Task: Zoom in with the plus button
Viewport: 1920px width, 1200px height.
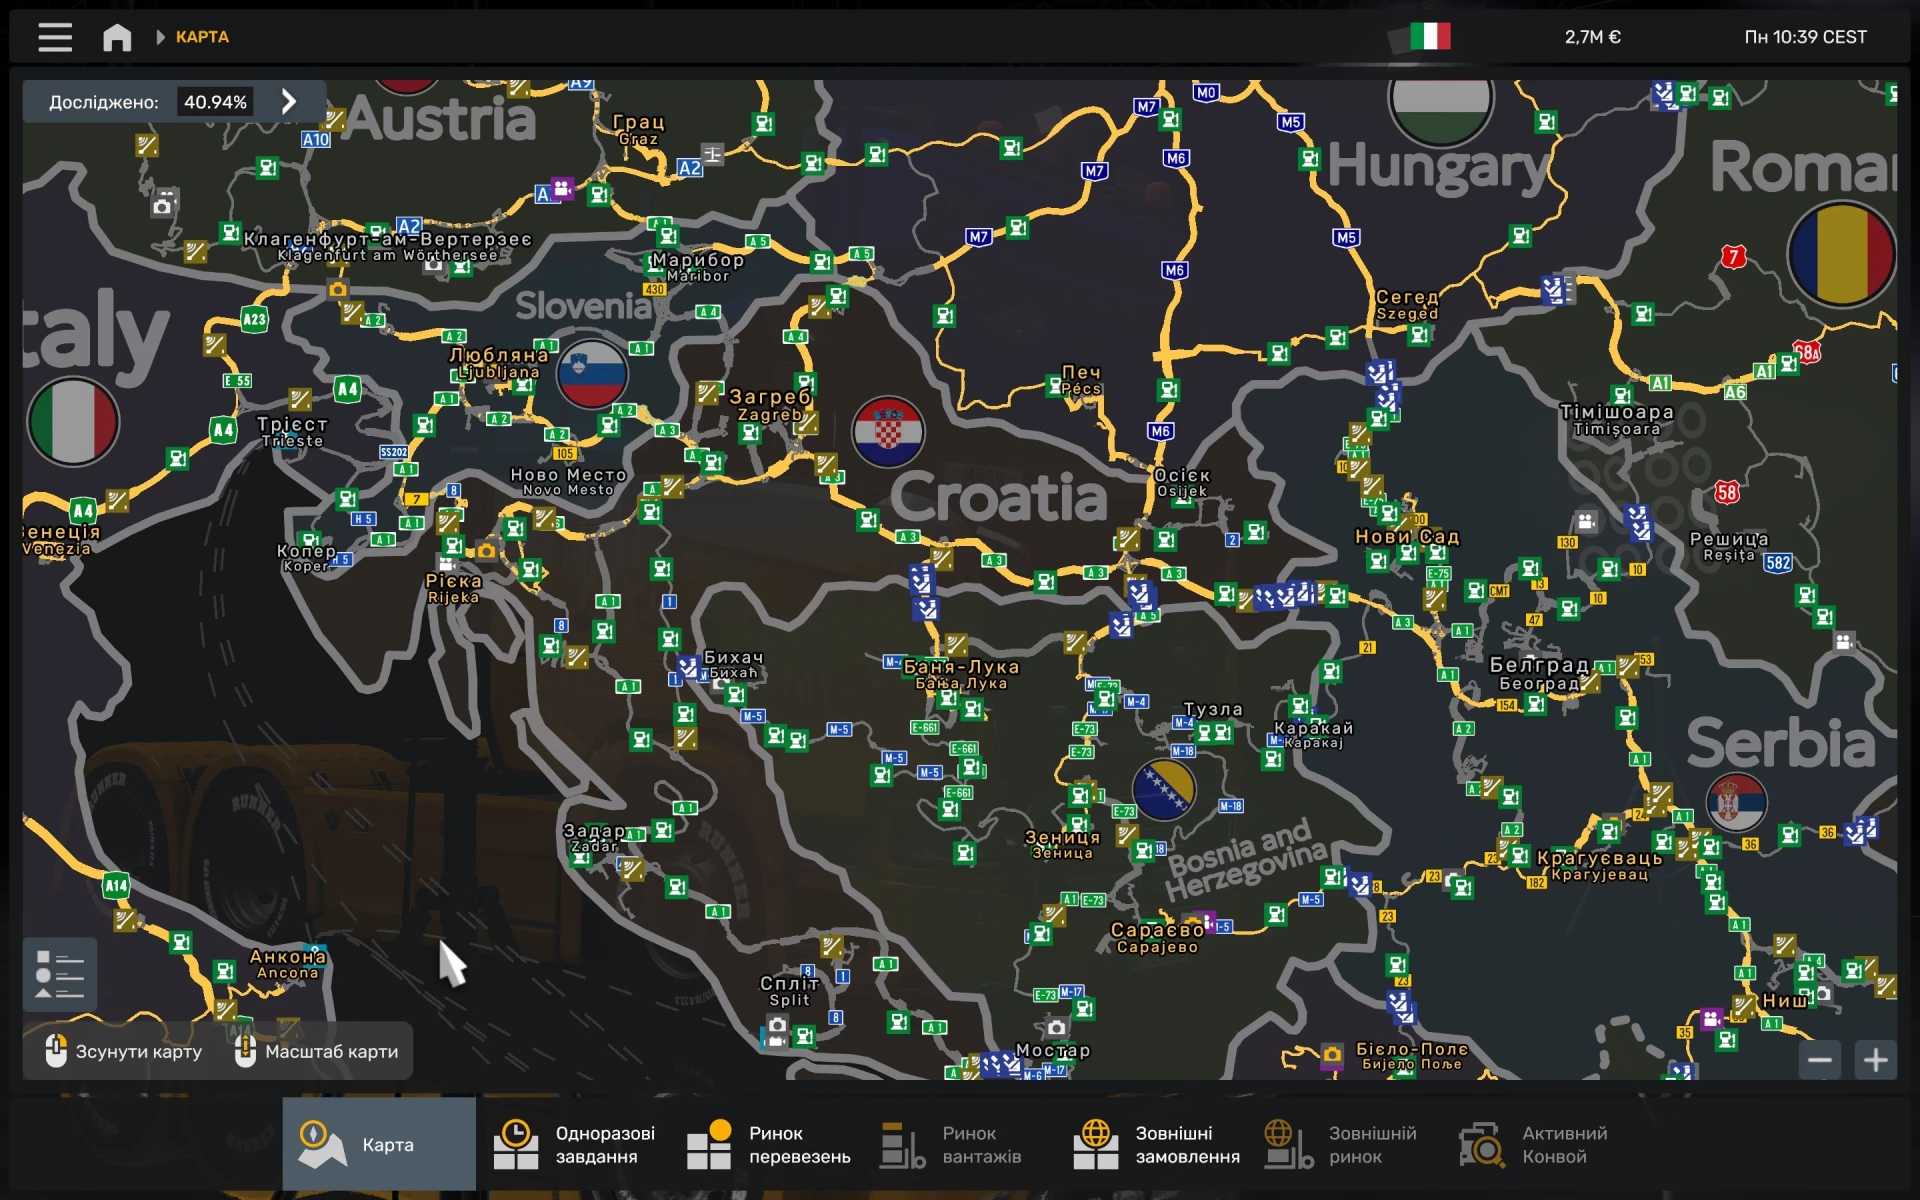Action: (1875, 1059)
